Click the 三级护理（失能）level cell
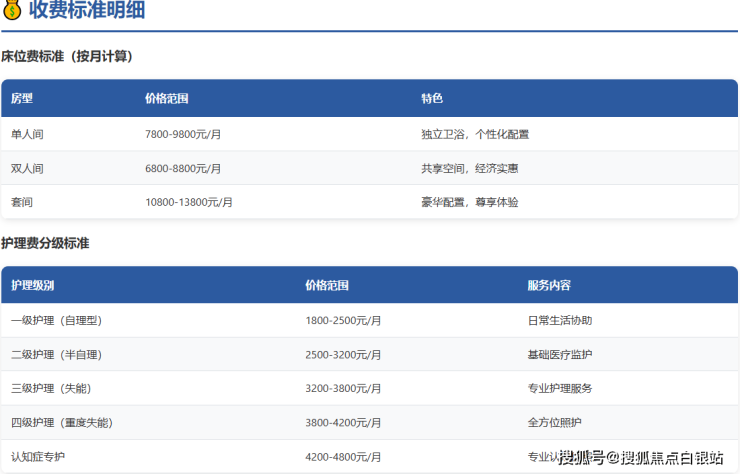Image resolution: width=740 pixels, height=474 pixels. coord(50,388)
